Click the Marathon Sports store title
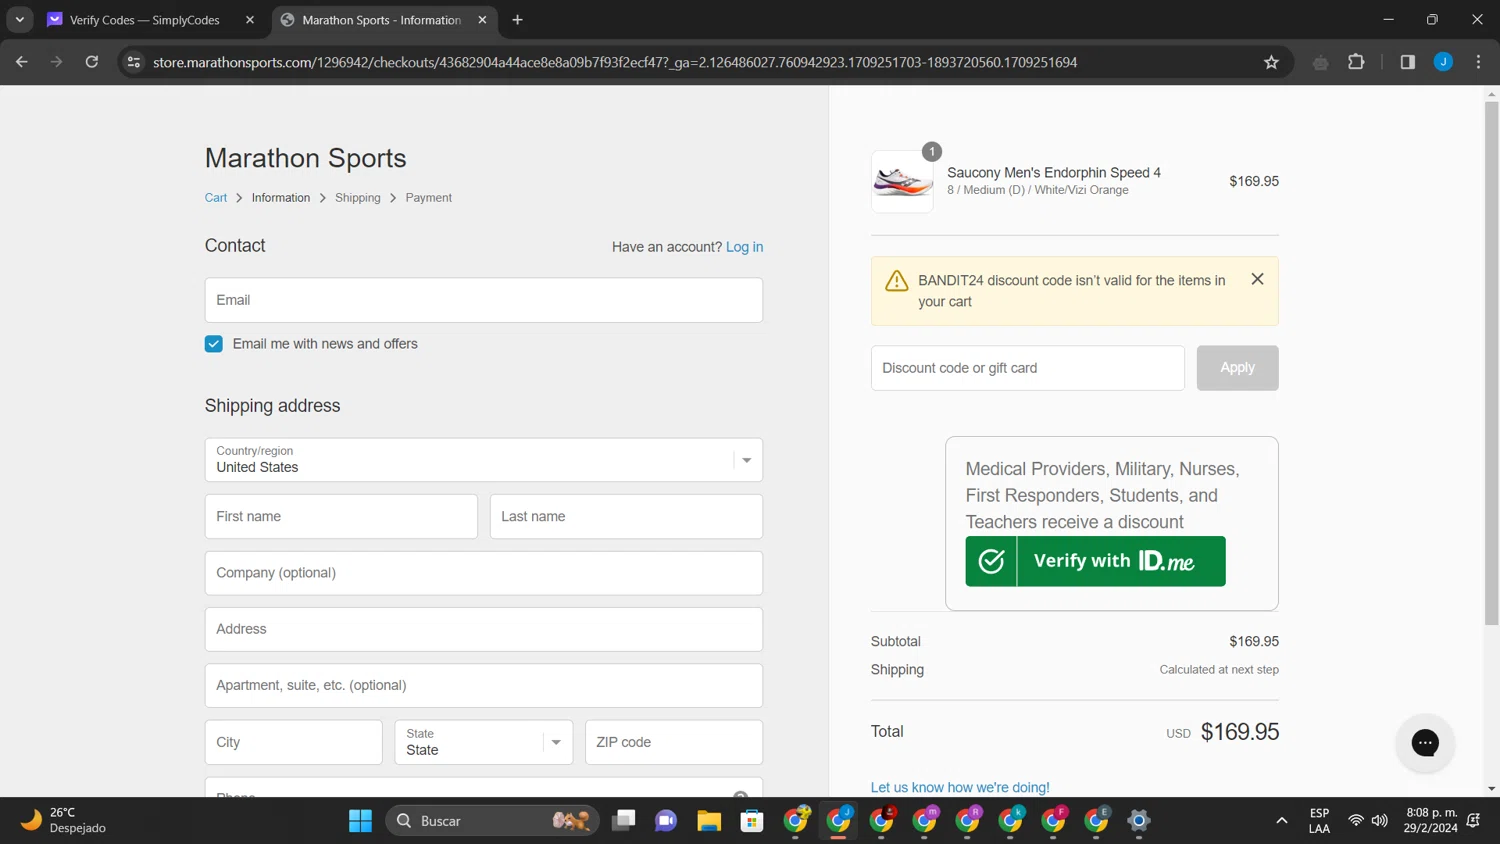Screen dimensions: 1500x844 (x=306, y=158)
